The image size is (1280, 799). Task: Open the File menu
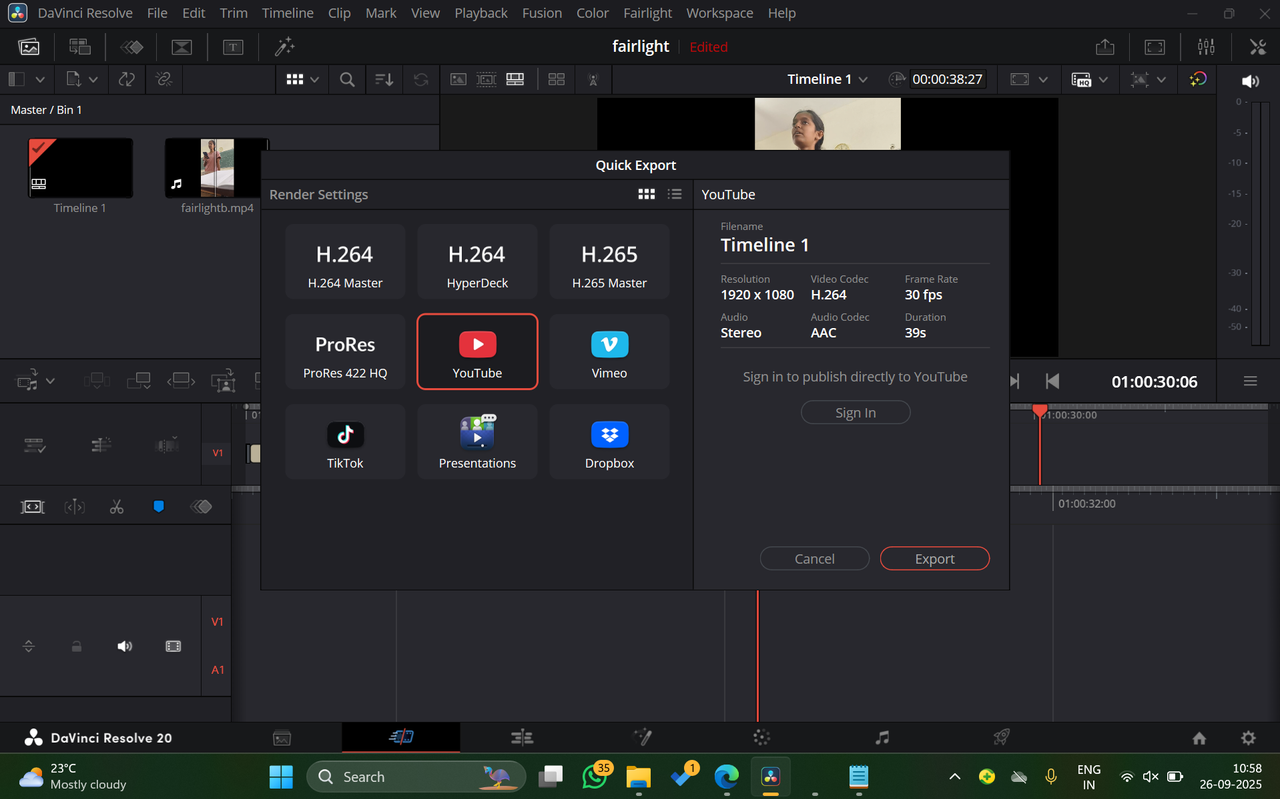pyautogui.click(x=157, y=13)
